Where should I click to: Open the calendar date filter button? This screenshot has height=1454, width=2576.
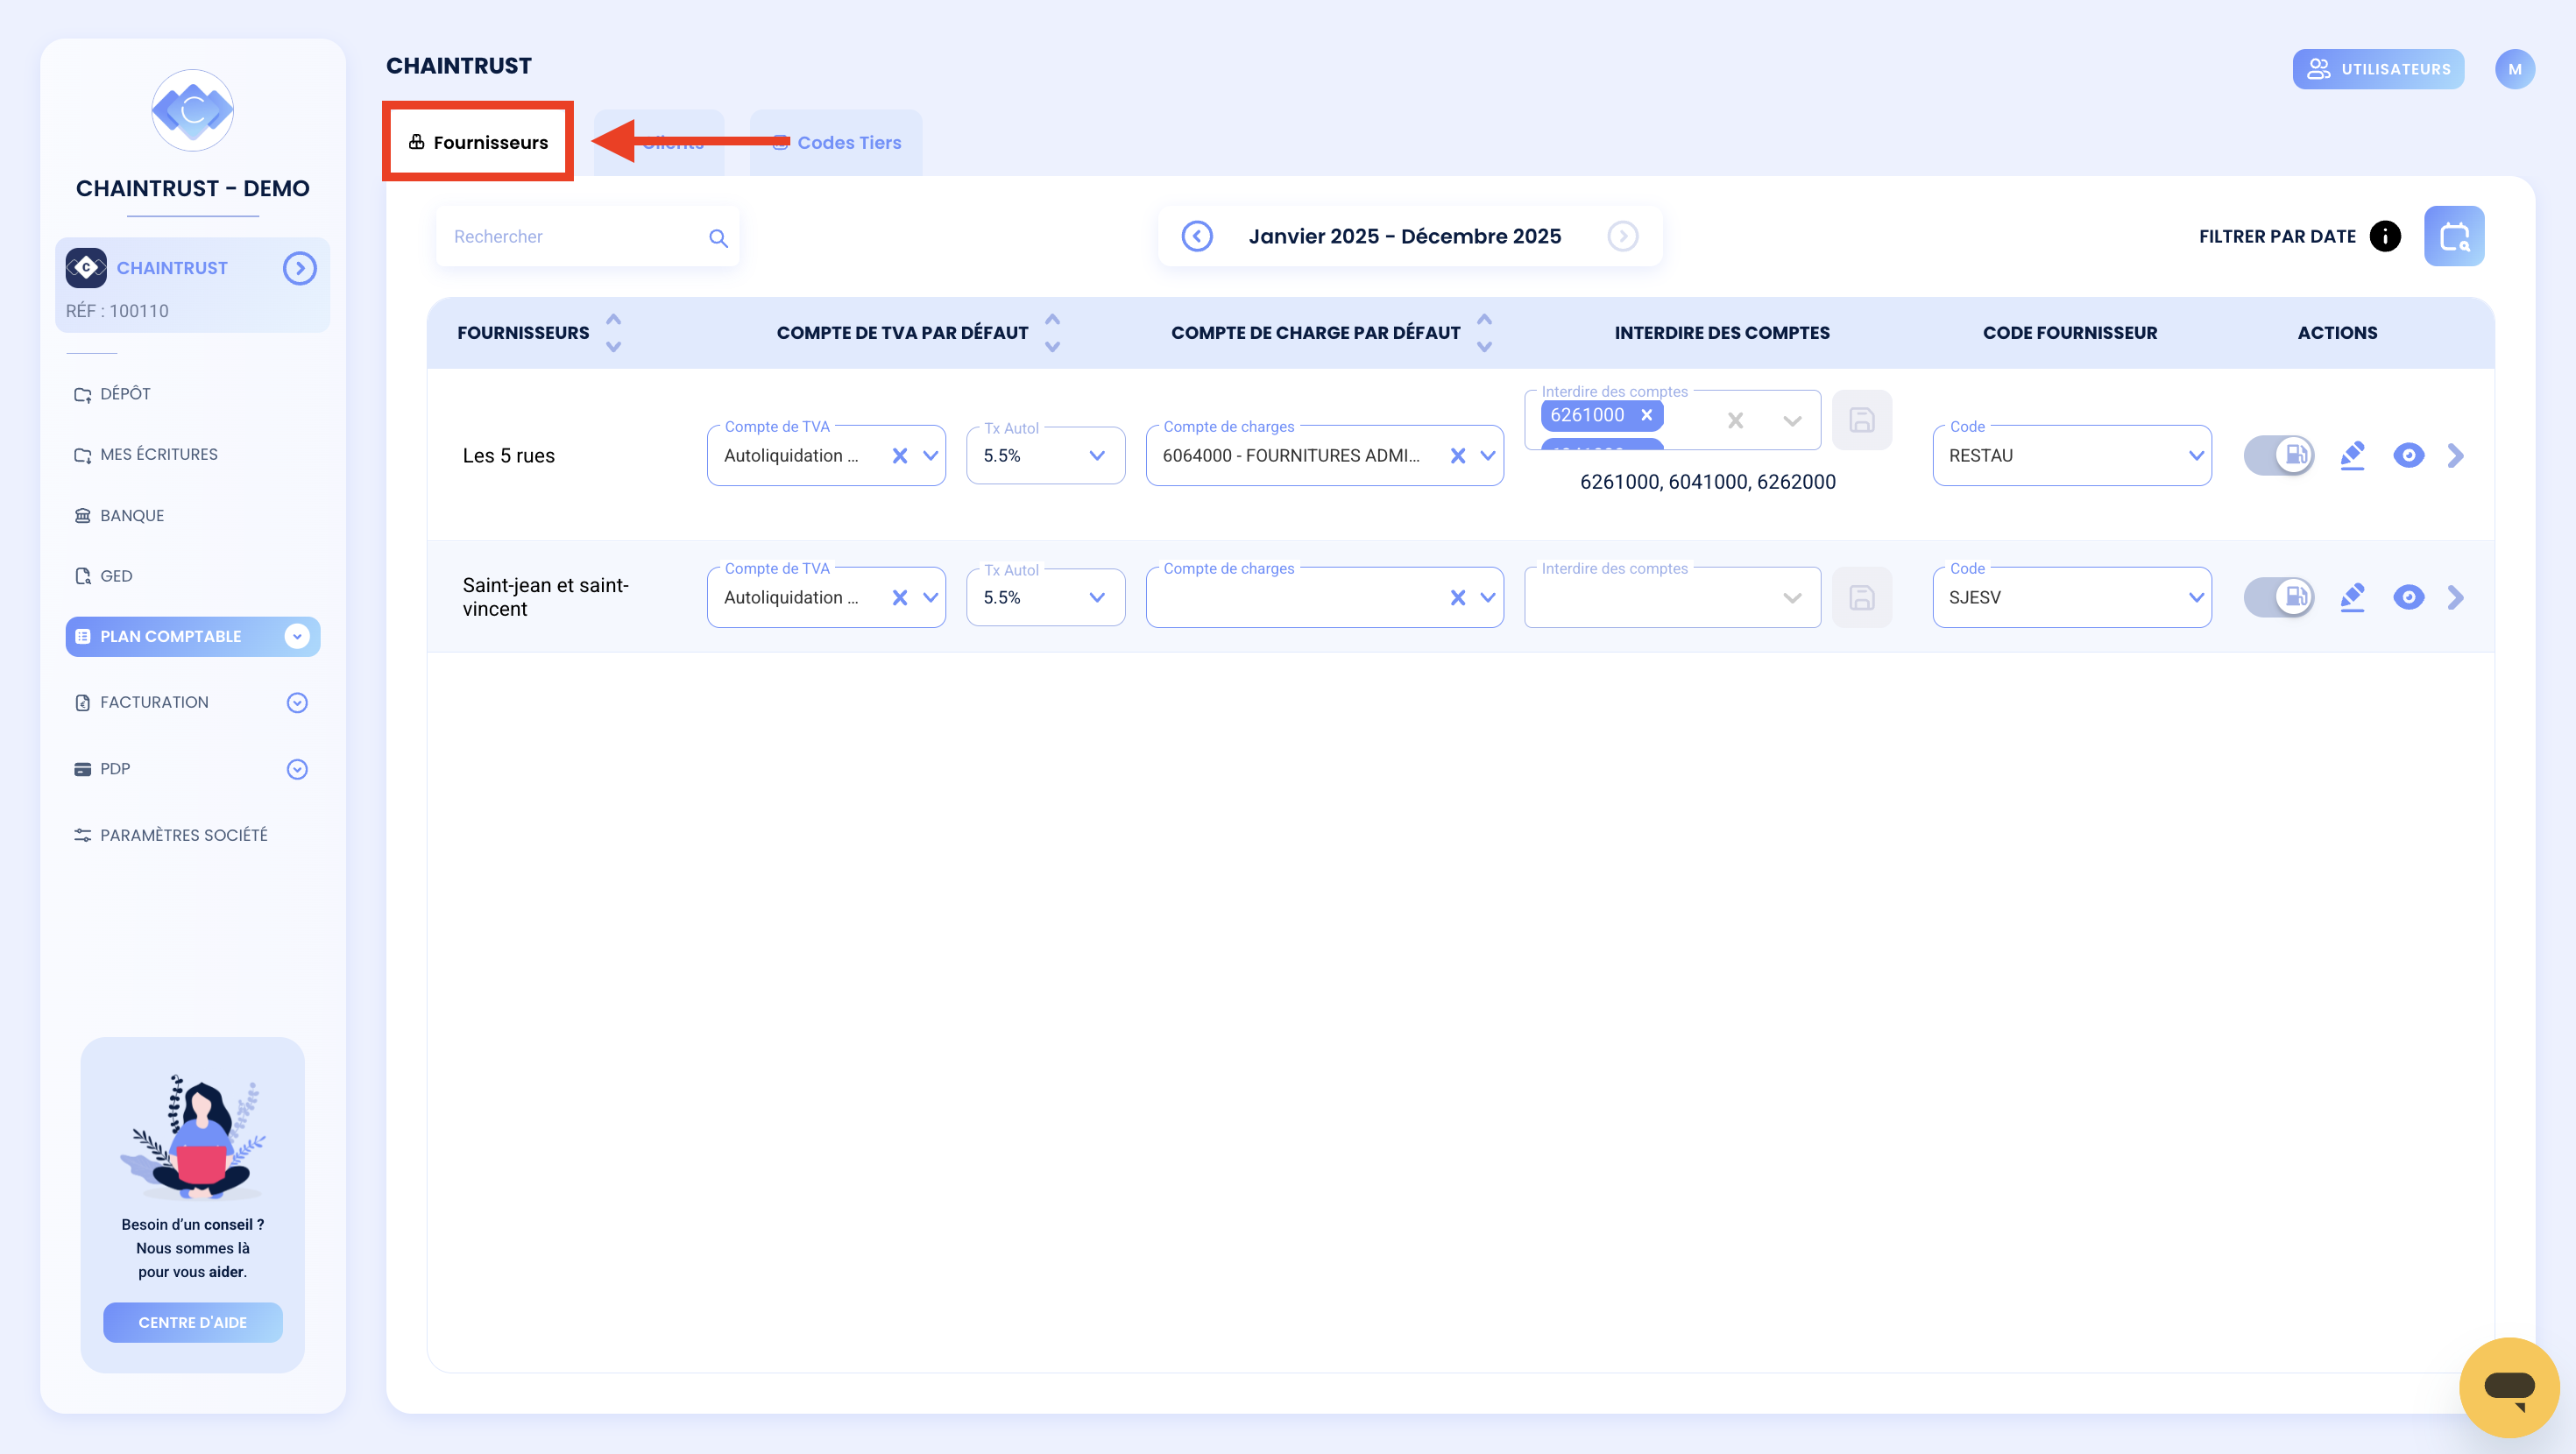click(x=2453, y=236)
